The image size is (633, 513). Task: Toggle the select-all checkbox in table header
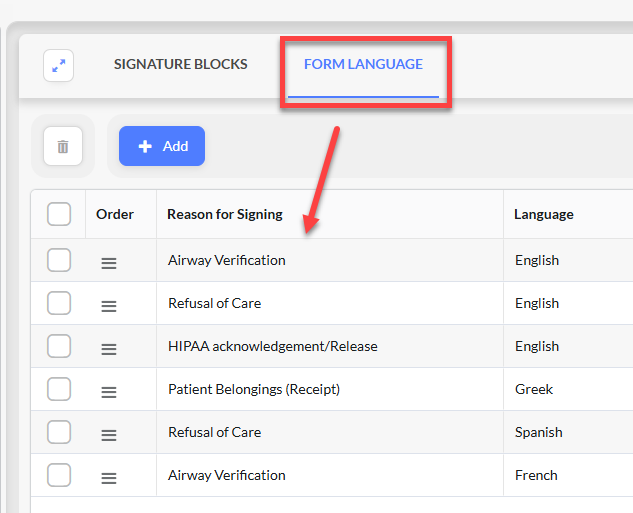coord(59,214)
